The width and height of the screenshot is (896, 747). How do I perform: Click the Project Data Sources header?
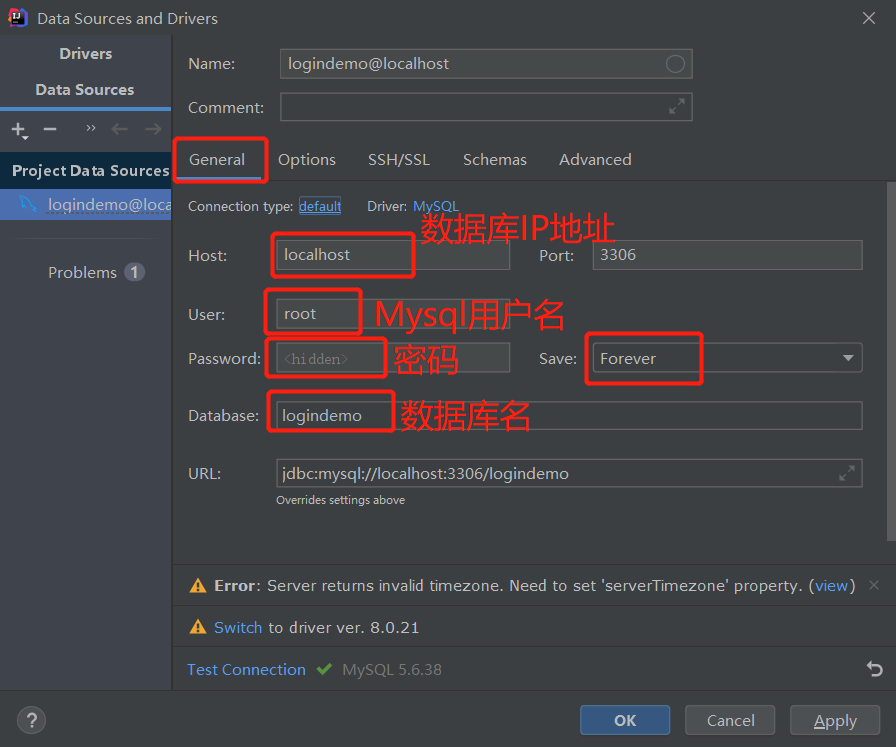pyautogui.click(x=86, y=170)
